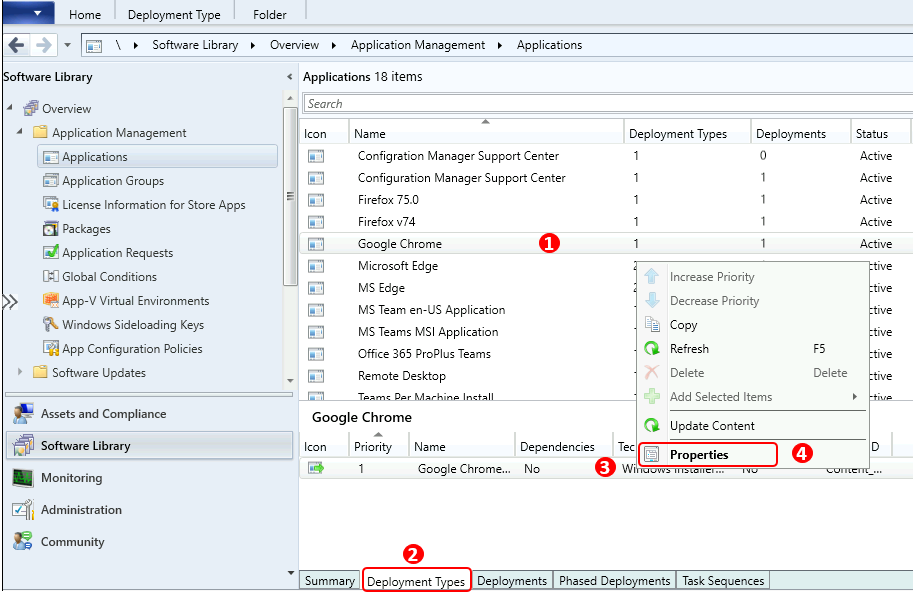The height and width of the screenshot is (595, 918).
Task: Sort by the Status column header
Action: 881,134
